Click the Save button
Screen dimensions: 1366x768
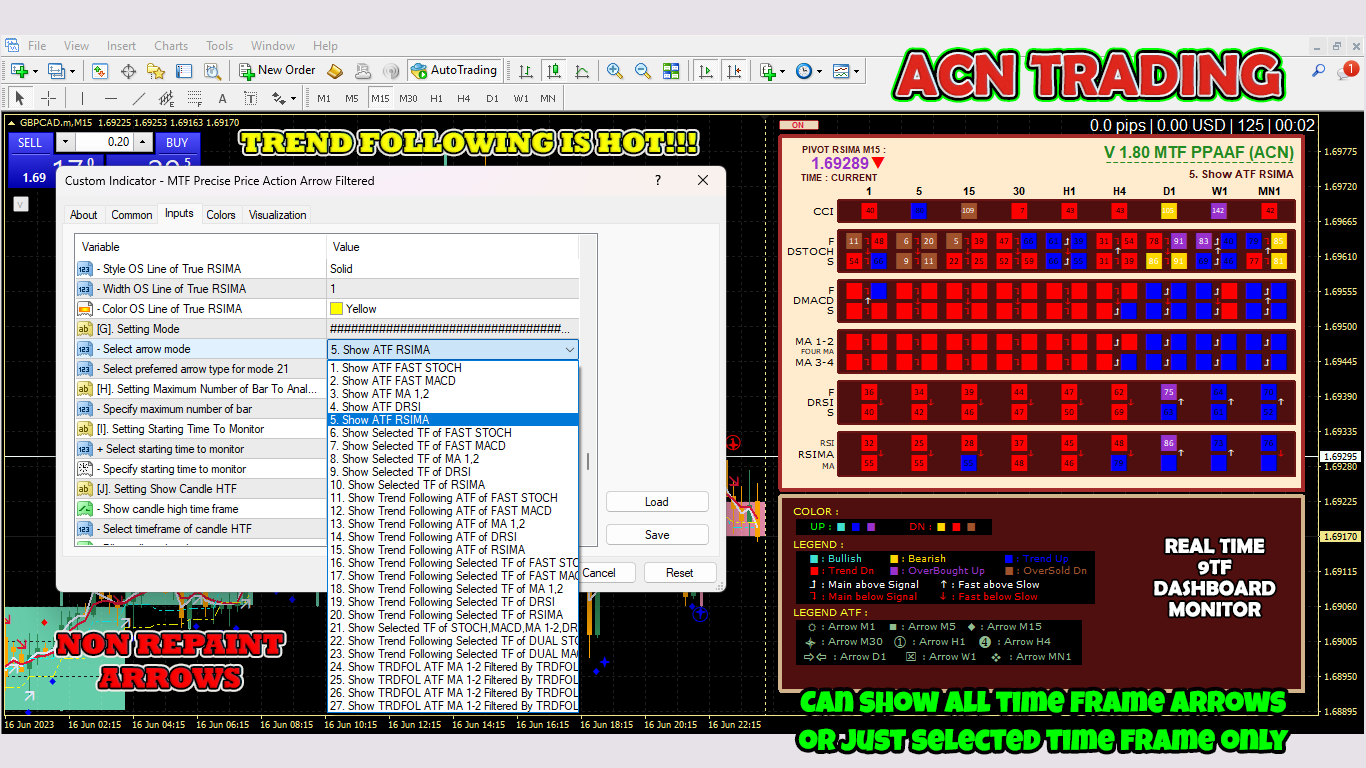(x=657, y=535)
